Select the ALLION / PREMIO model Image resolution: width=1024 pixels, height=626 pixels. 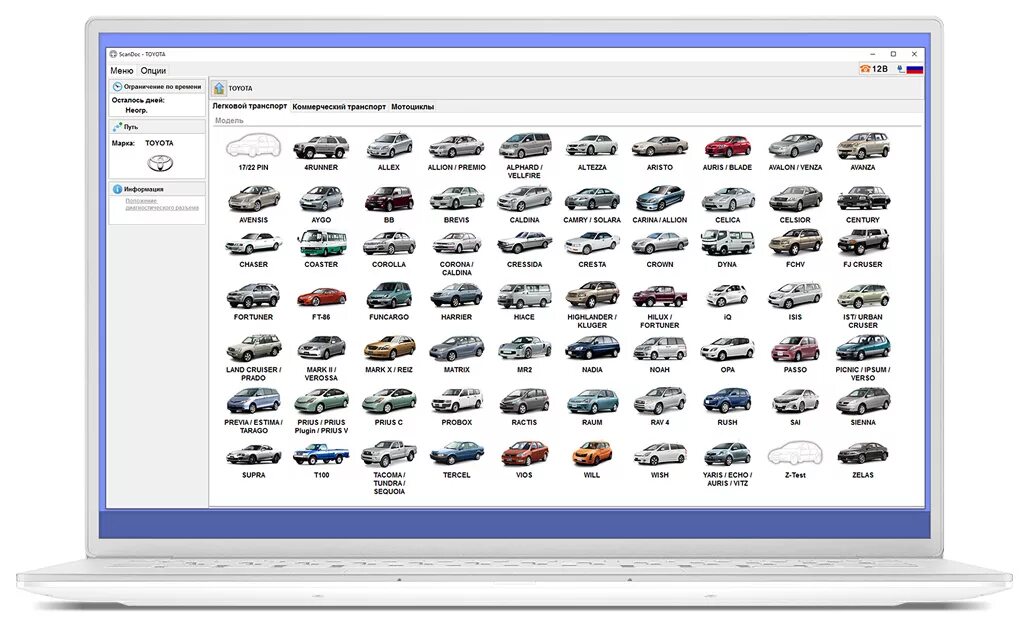(456, 152)
